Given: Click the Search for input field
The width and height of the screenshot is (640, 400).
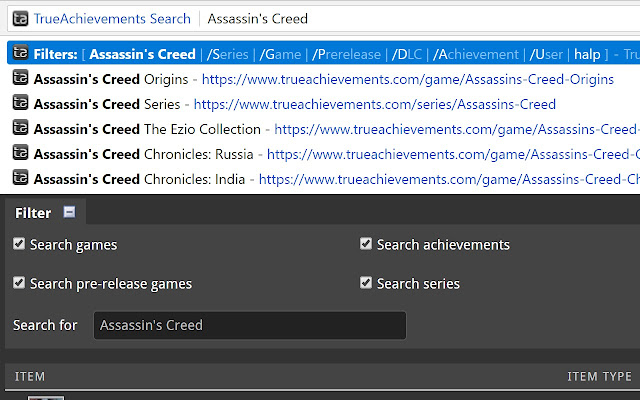Looking at the screenshot, I should click(x=250, y=325).
